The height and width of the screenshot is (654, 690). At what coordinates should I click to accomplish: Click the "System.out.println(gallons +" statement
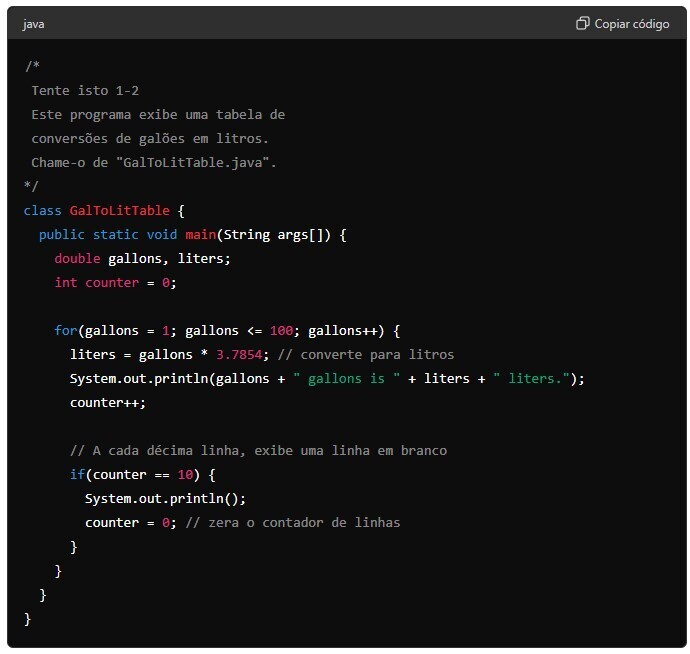pos(327,379)
